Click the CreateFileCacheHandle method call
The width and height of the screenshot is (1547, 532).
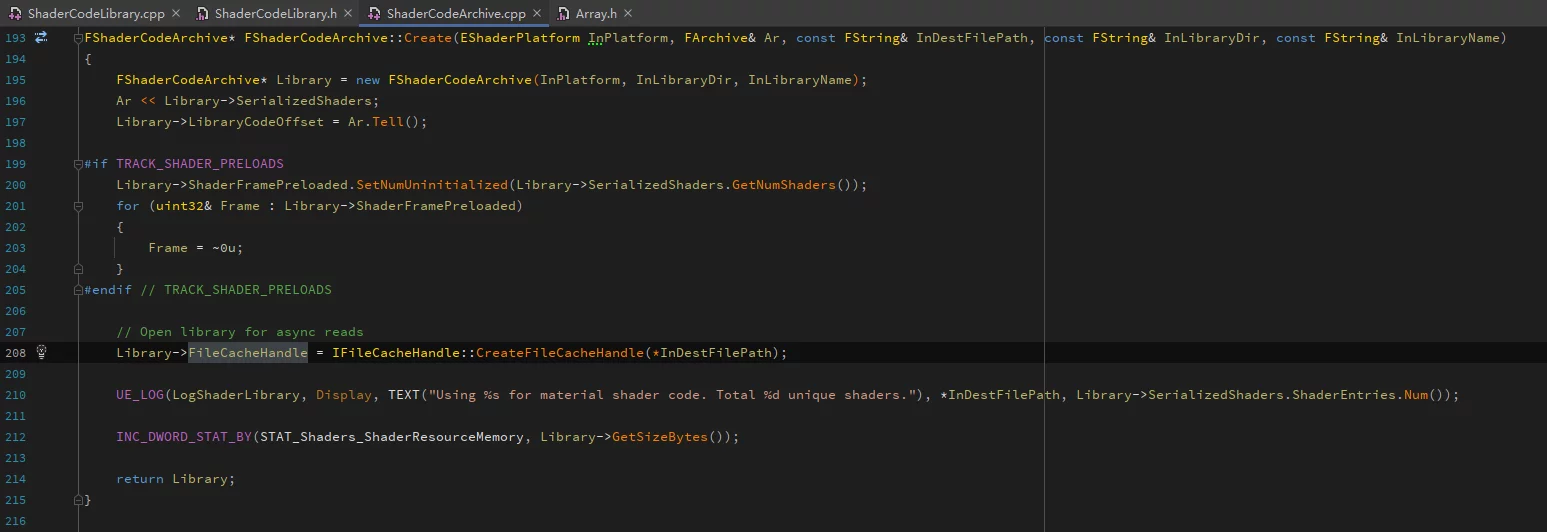tap(560, 353)
